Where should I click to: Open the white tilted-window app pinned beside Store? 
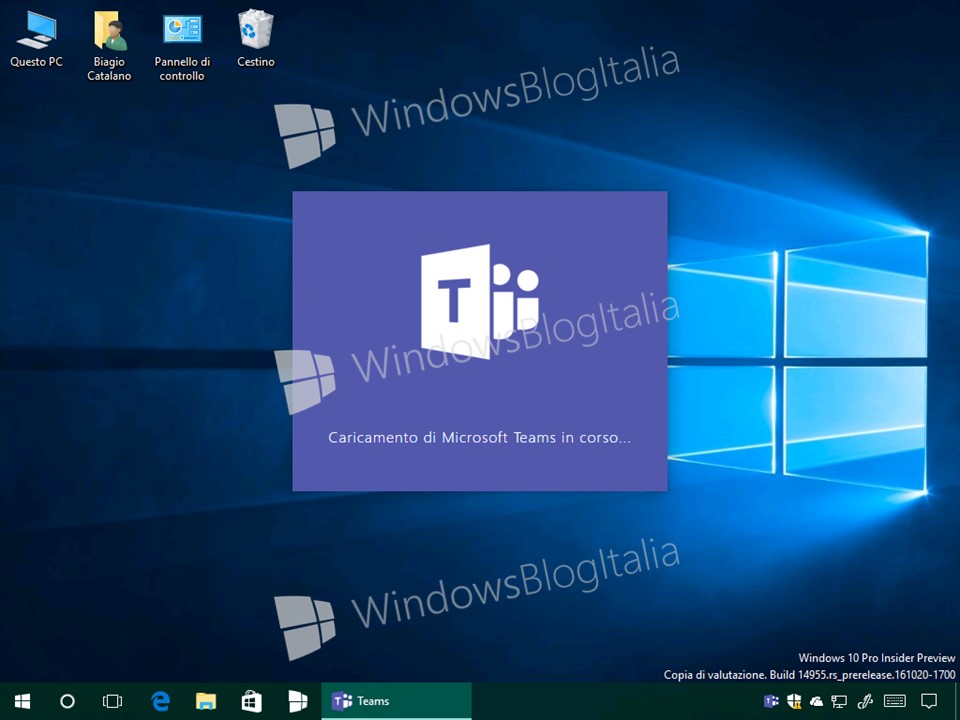(298, 701)
